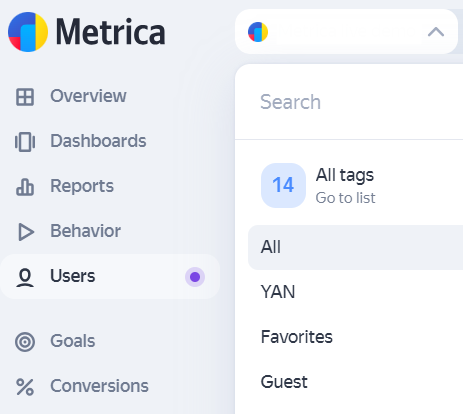Select the Behavior play triangle icon
This screenshot has height=414, width=463.
coord(26,232)
